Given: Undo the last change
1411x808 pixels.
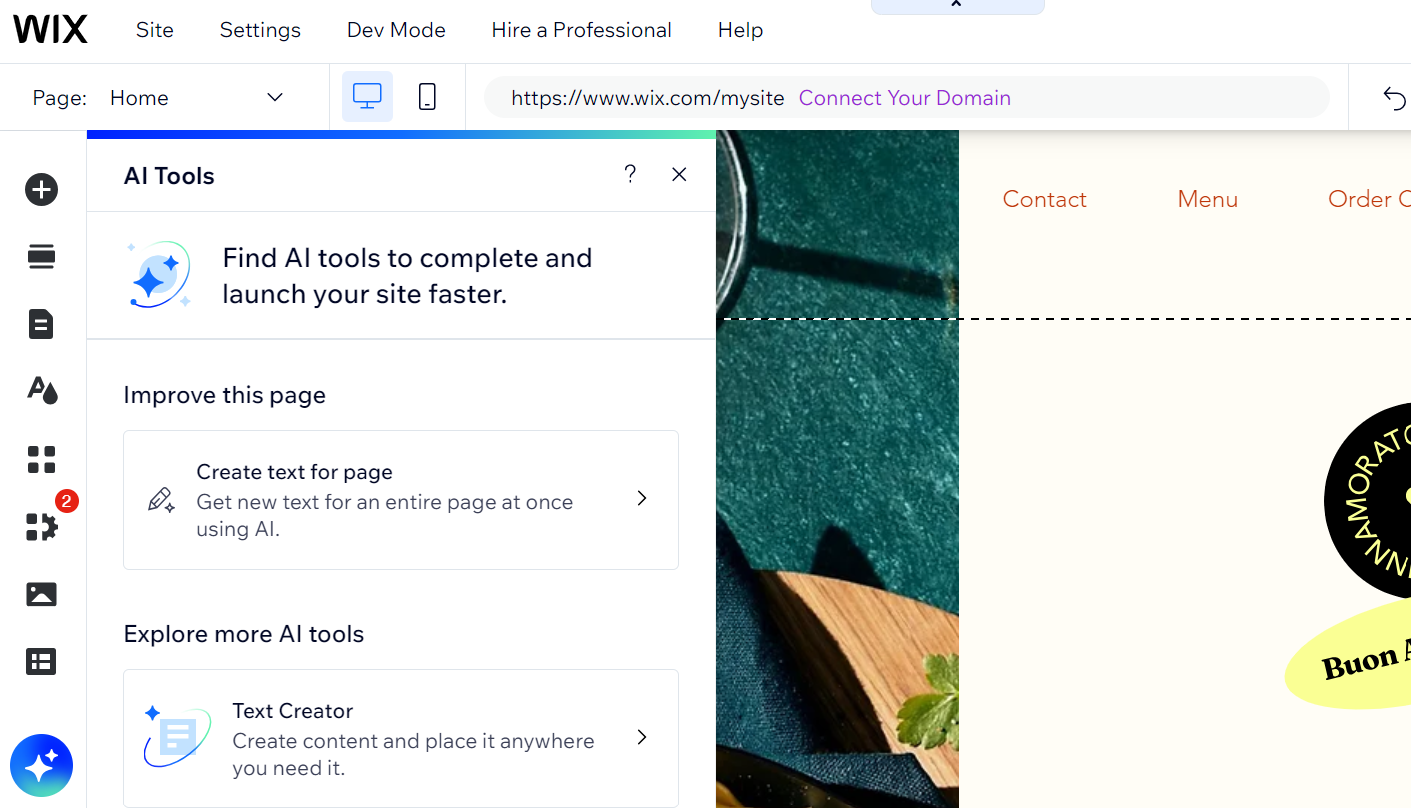Looking at the screenshot, I should pyautogui.click(x=1396, y=97).
